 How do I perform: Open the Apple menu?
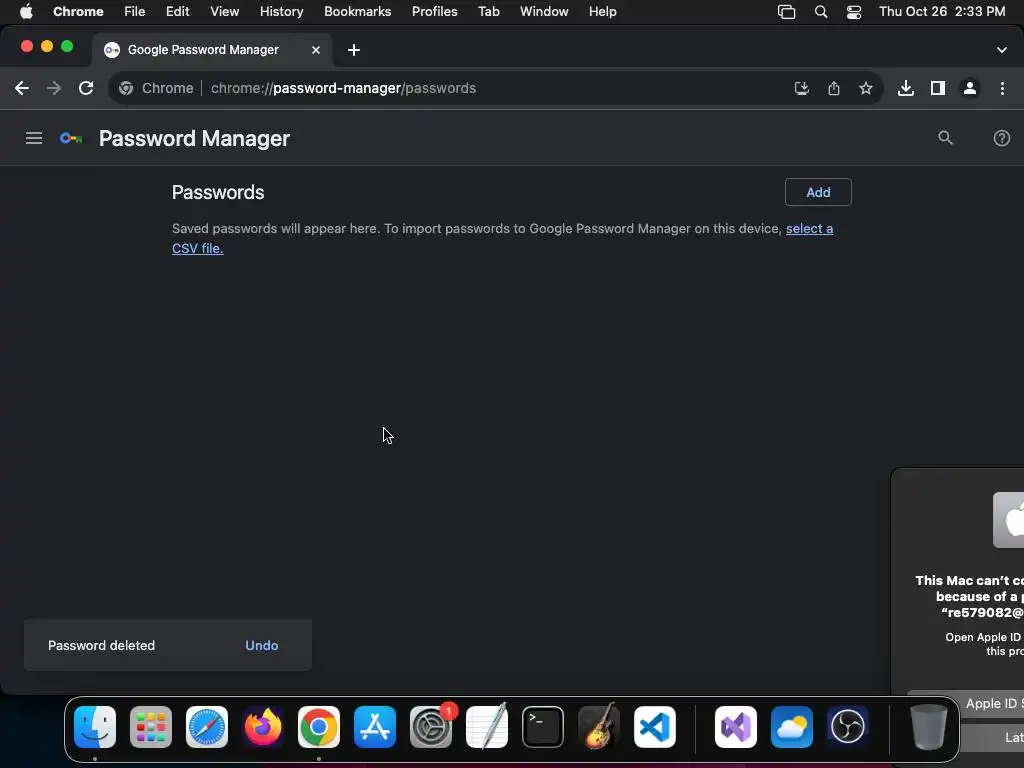click(26, 11)
